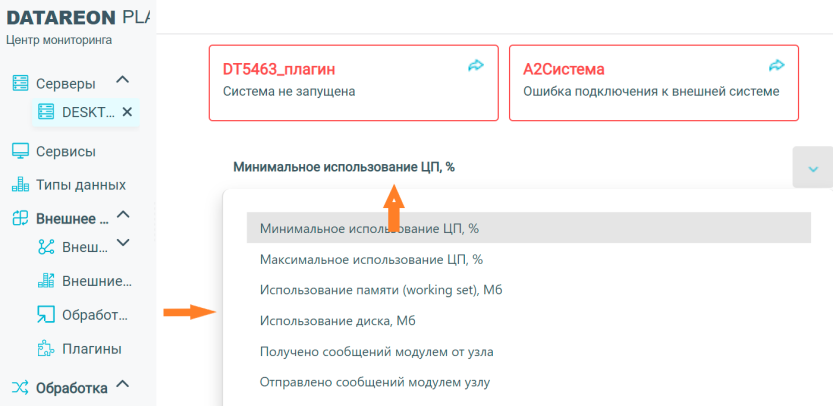The width and height of the screenshot is (833, 406).
Task: Click the Типы данных chart icon
Action: (19, 185)
